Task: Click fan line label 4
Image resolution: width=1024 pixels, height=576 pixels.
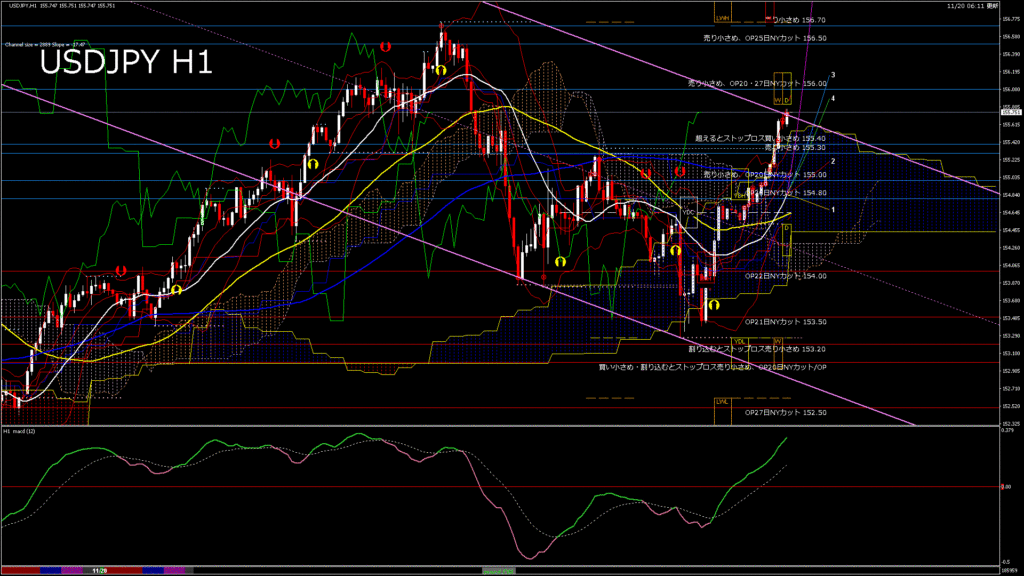Action: [833, 99]
